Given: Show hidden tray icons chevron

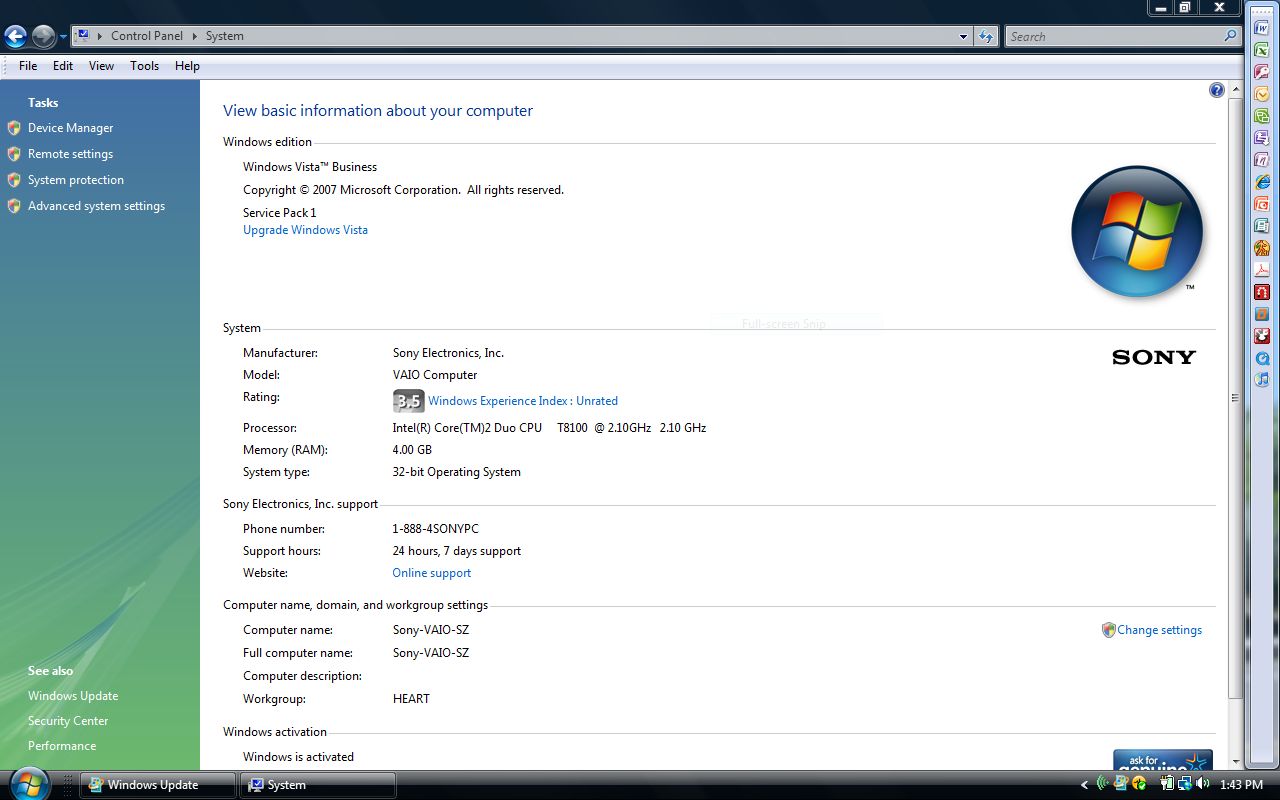Looking at the screenshot, I should tap(1084, 784).
